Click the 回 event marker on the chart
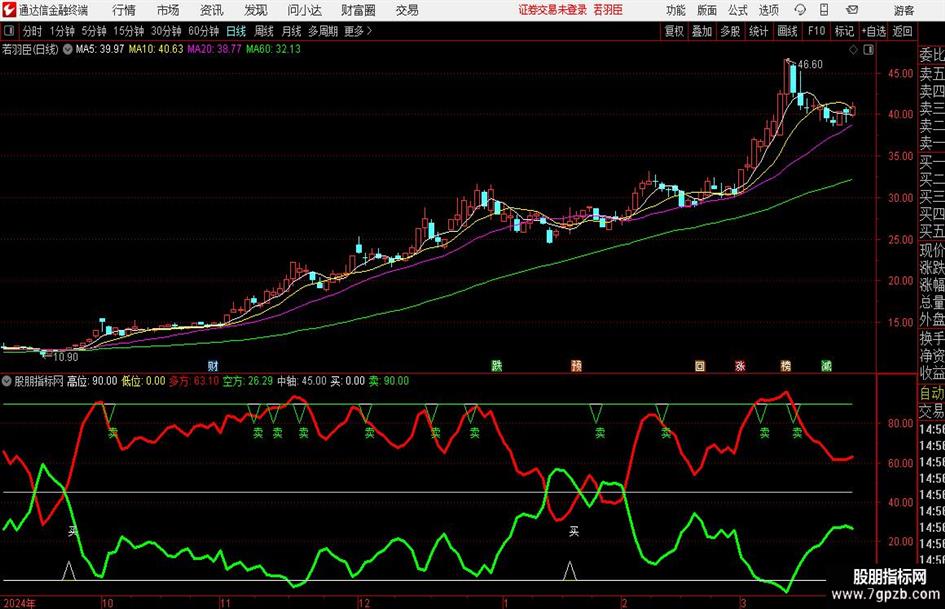Viewport: 945px width, 609px height. point(700,366)
